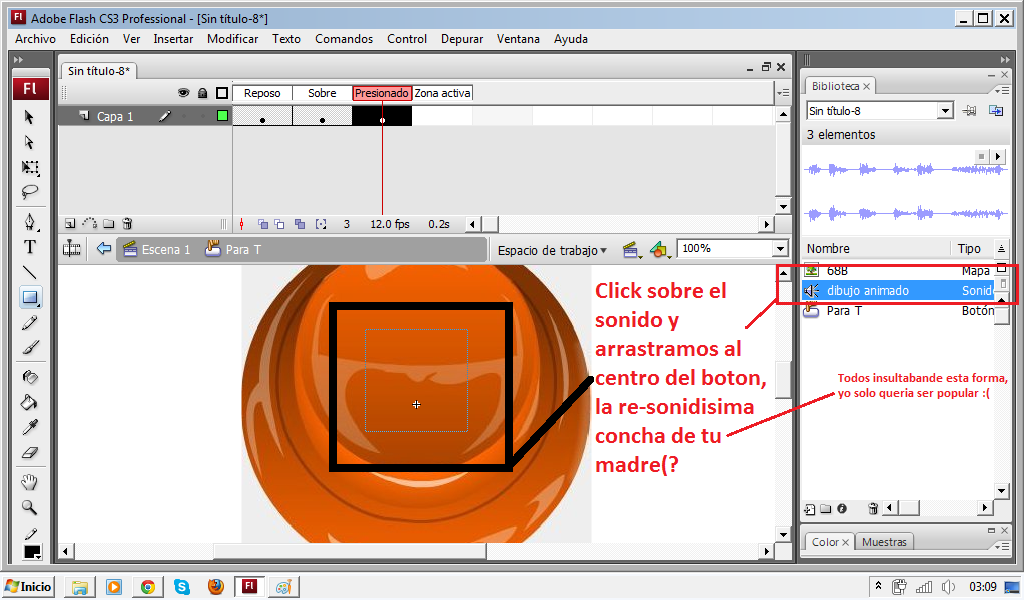1024x600 pixels.
Task: Expand Espacio de trabajo menu
Action: 552,250
